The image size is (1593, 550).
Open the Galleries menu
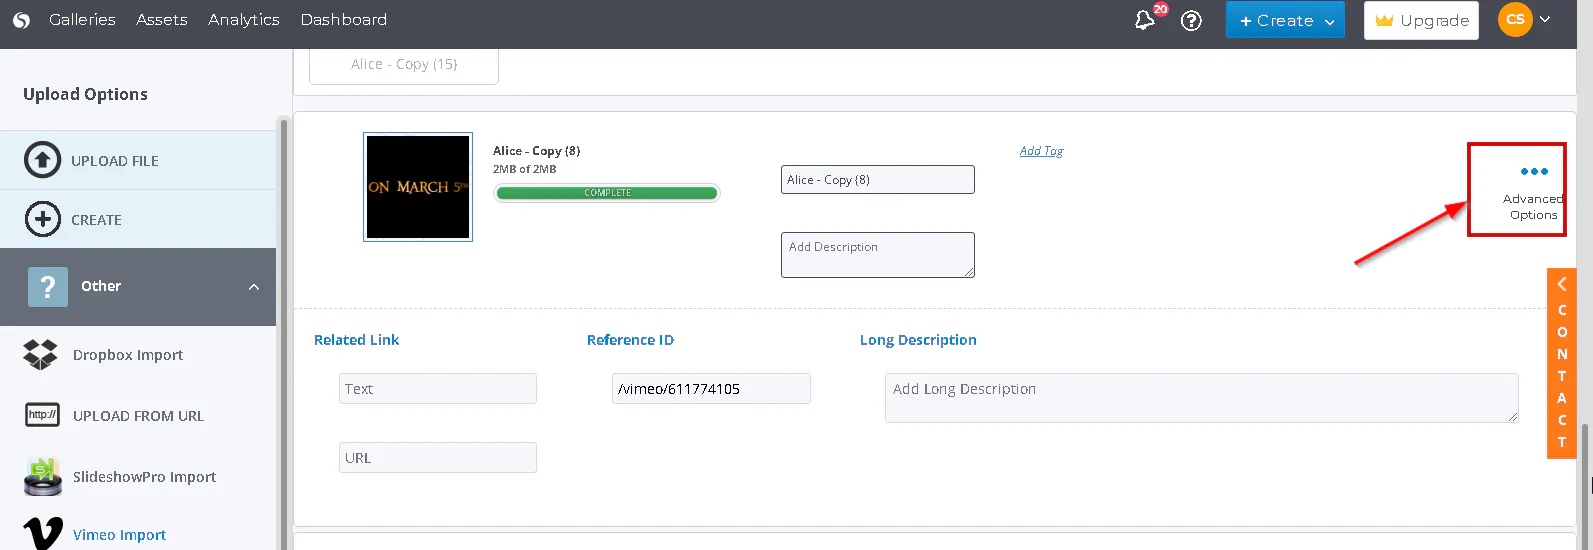[82, 20]
